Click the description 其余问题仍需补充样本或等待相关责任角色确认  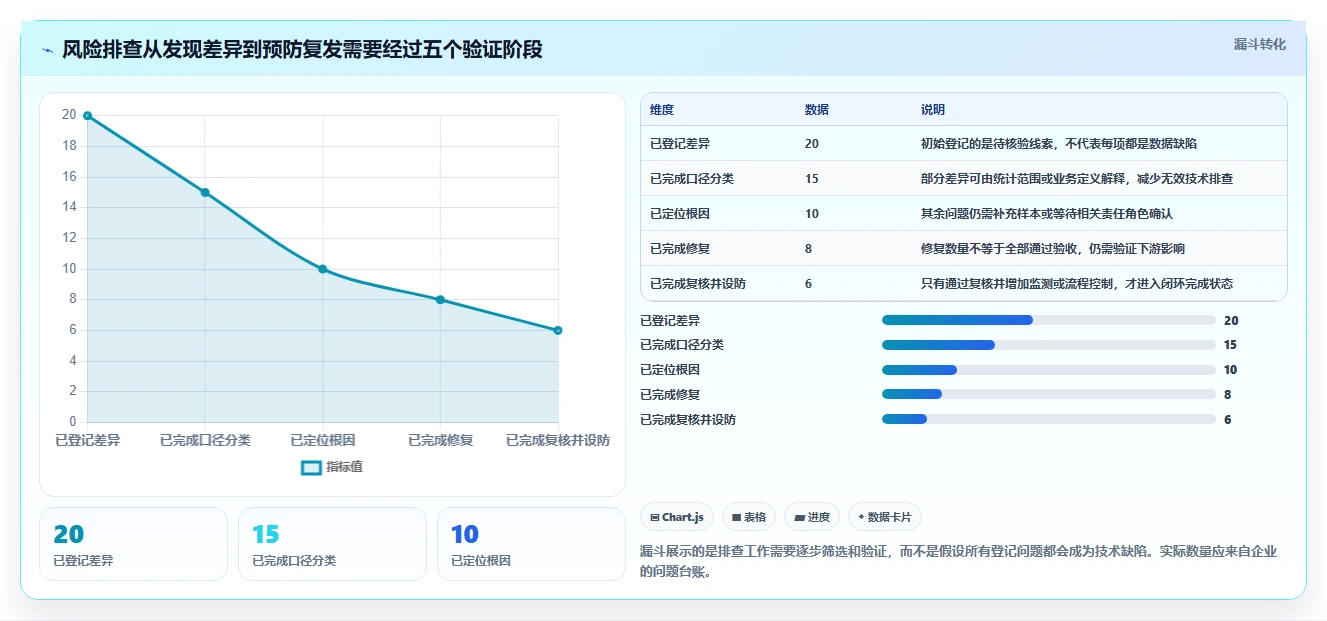coord(1047,214)
